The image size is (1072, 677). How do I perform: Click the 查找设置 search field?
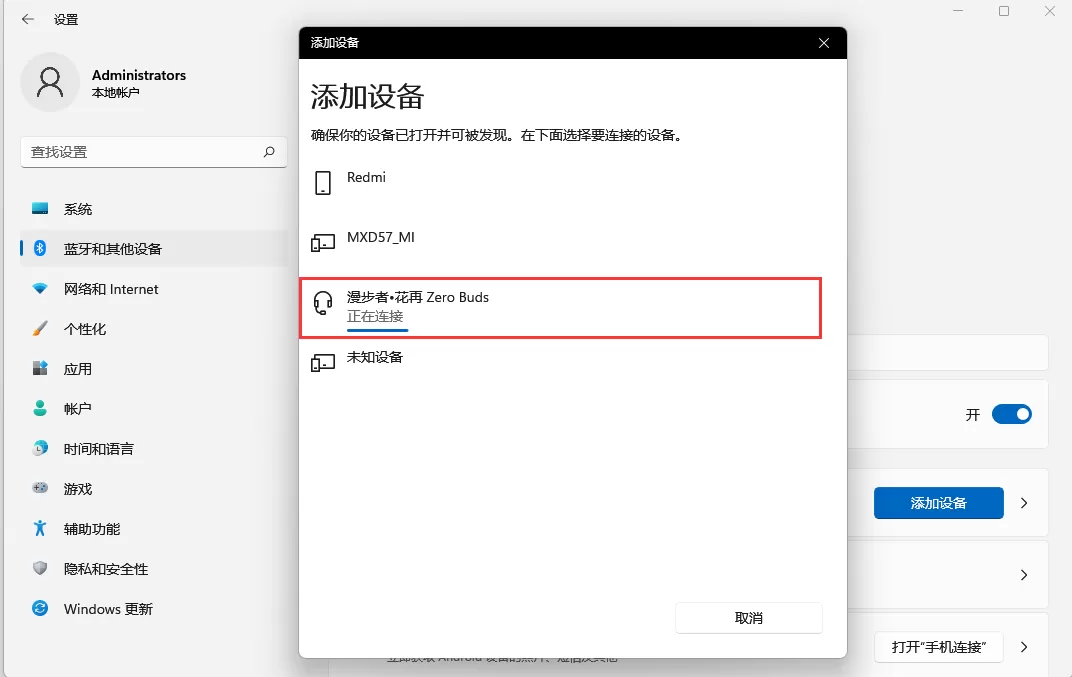[150, 151]
